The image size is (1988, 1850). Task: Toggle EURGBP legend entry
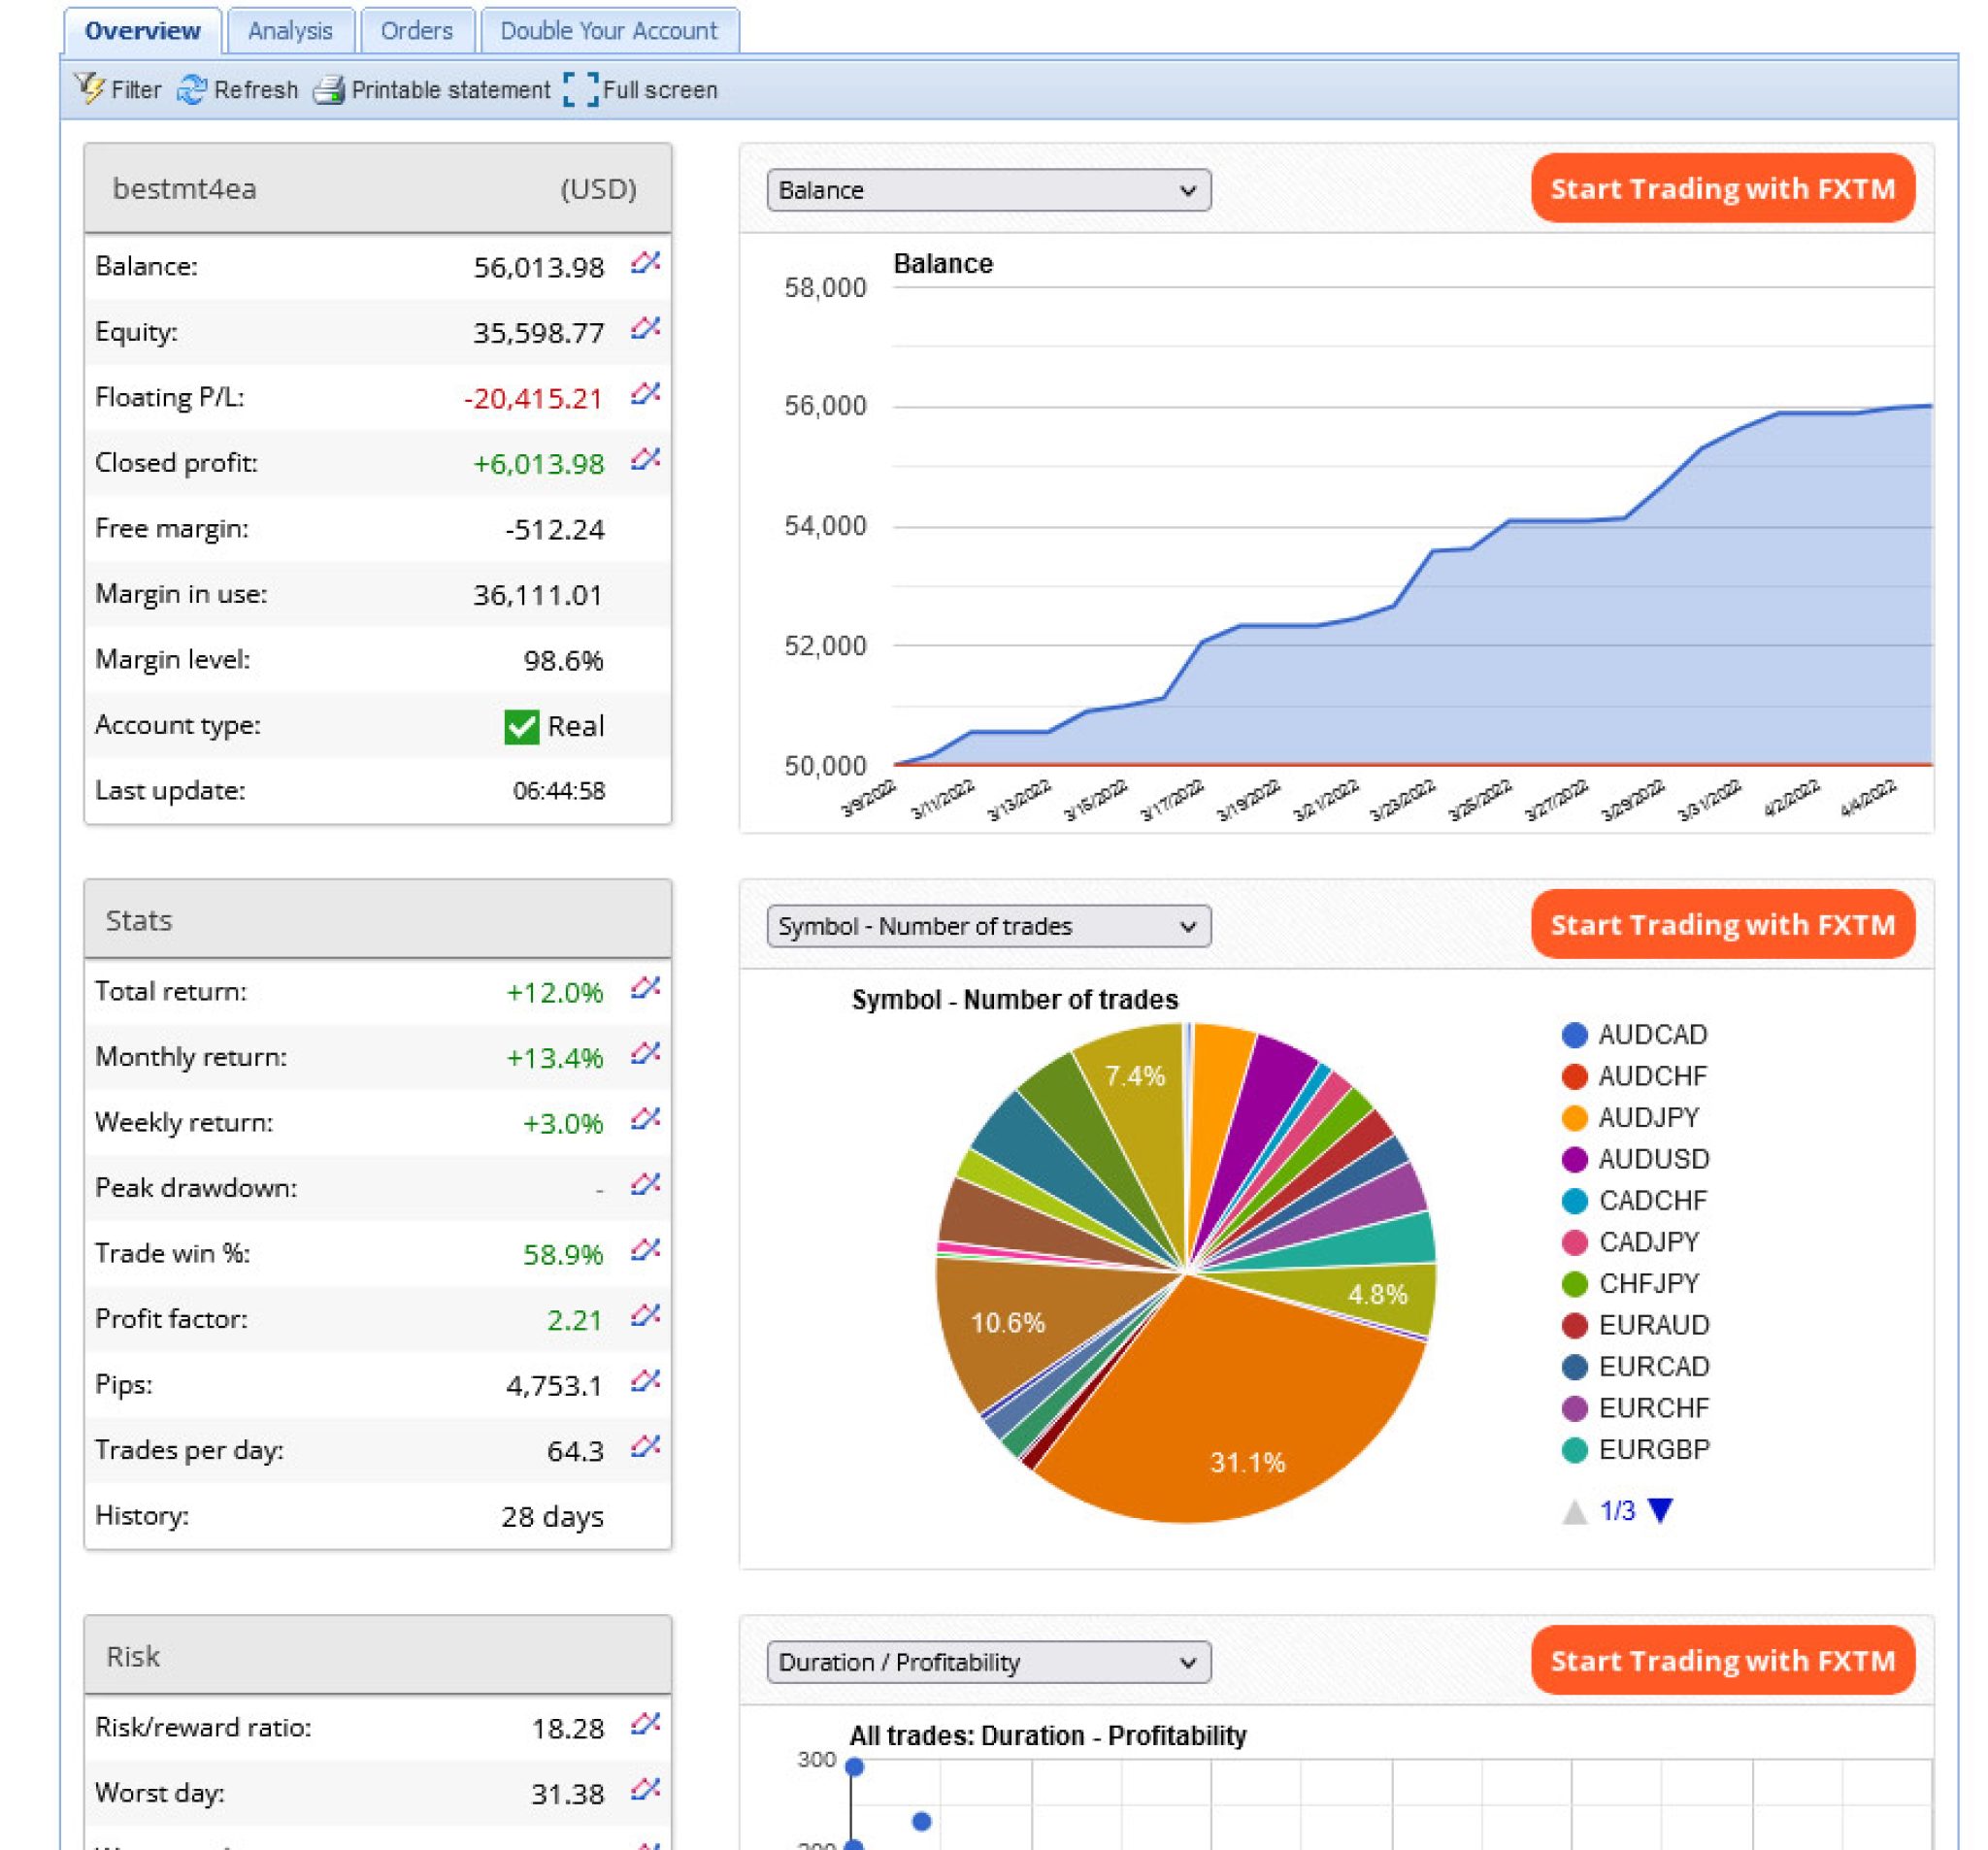pos(1635,1450)
